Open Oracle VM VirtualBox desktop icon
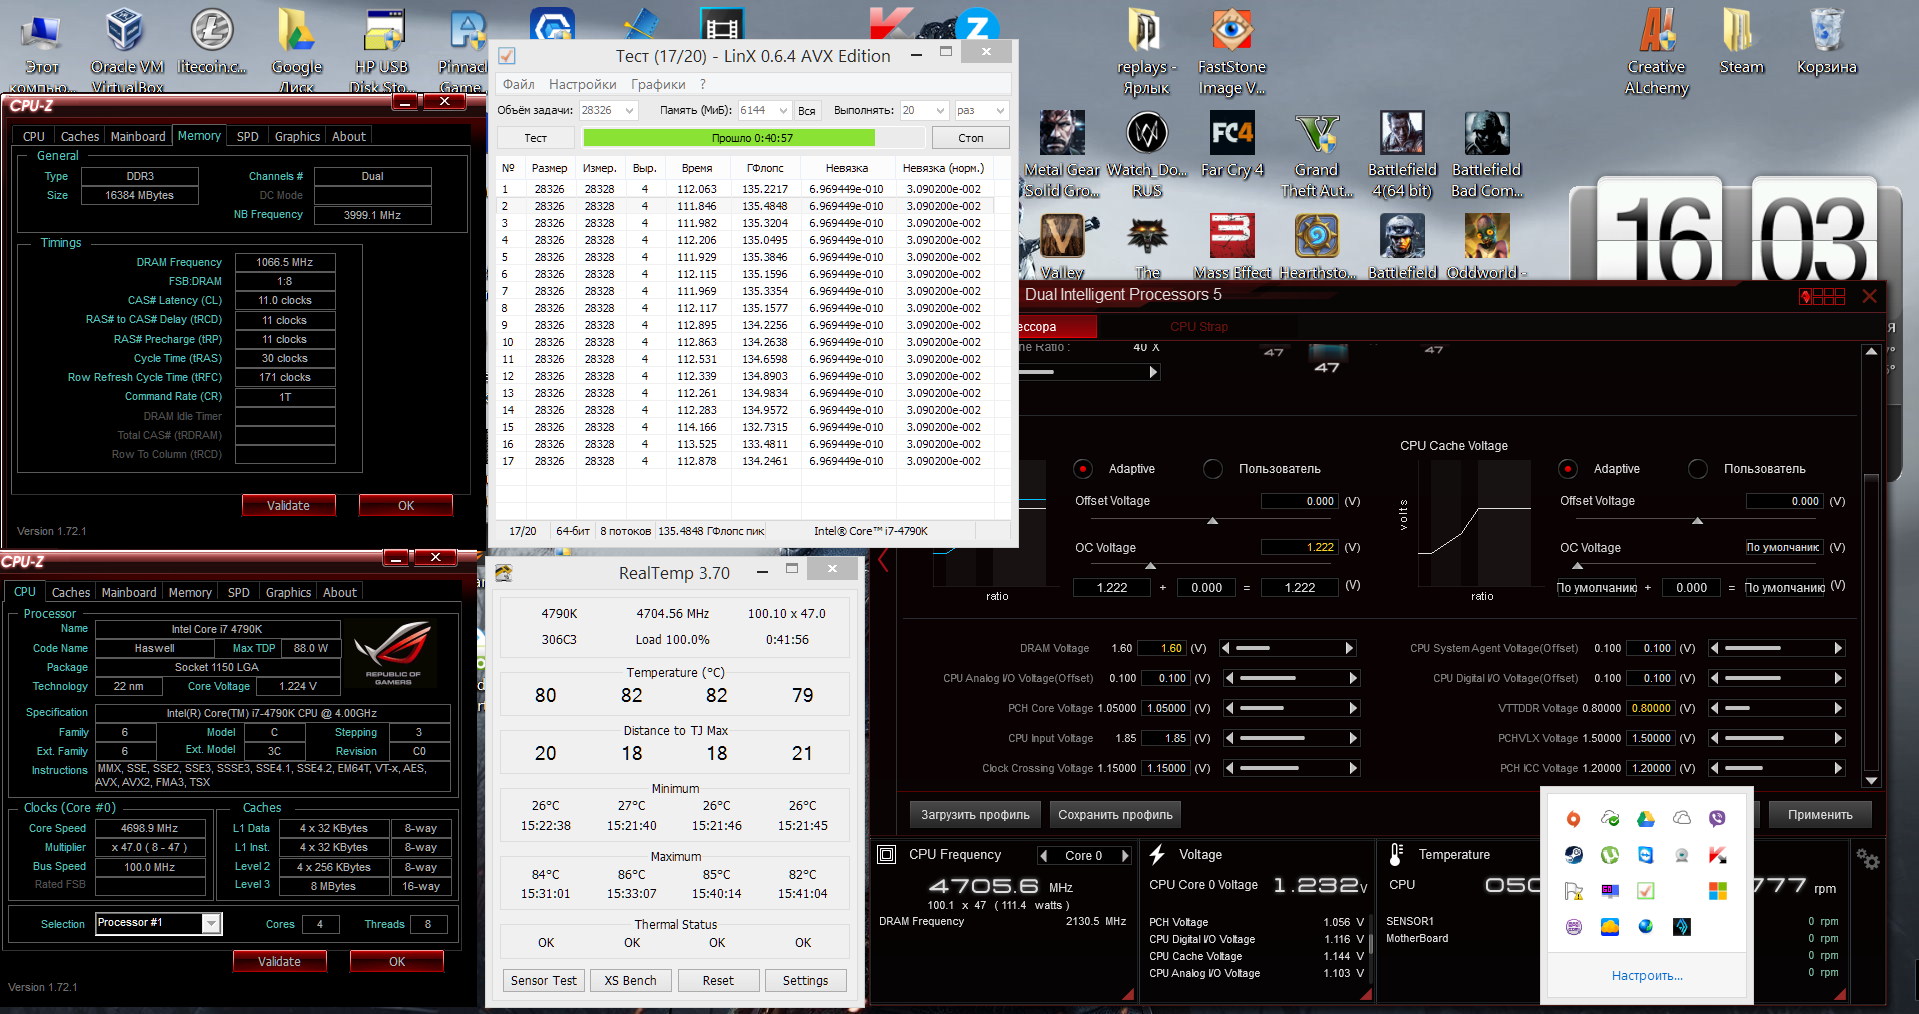1919x1014 pixels. pos(126,50)
